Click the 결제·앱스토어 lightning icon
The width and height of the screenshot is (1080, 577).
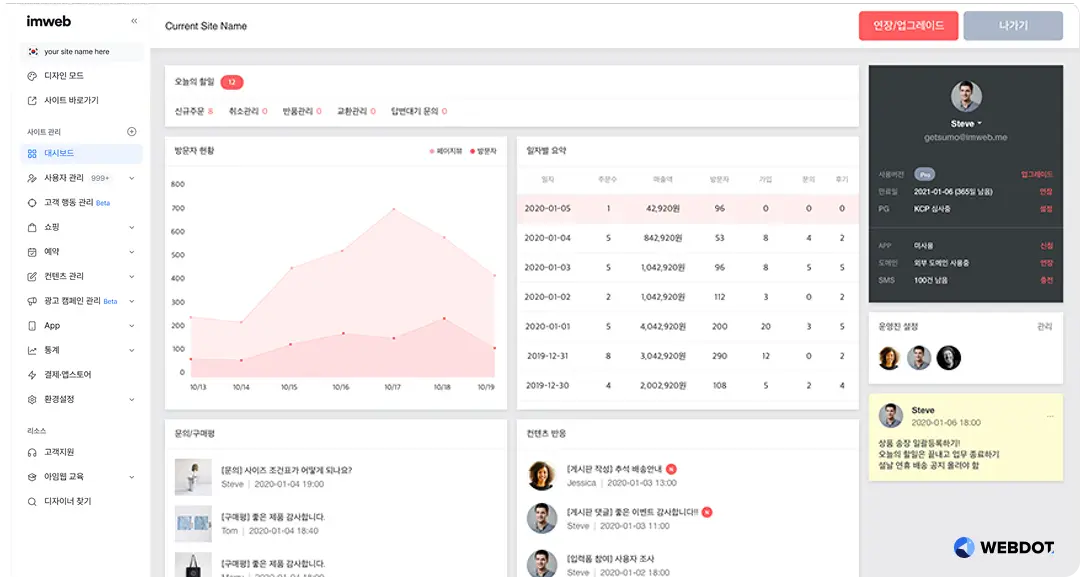[32, 375]
